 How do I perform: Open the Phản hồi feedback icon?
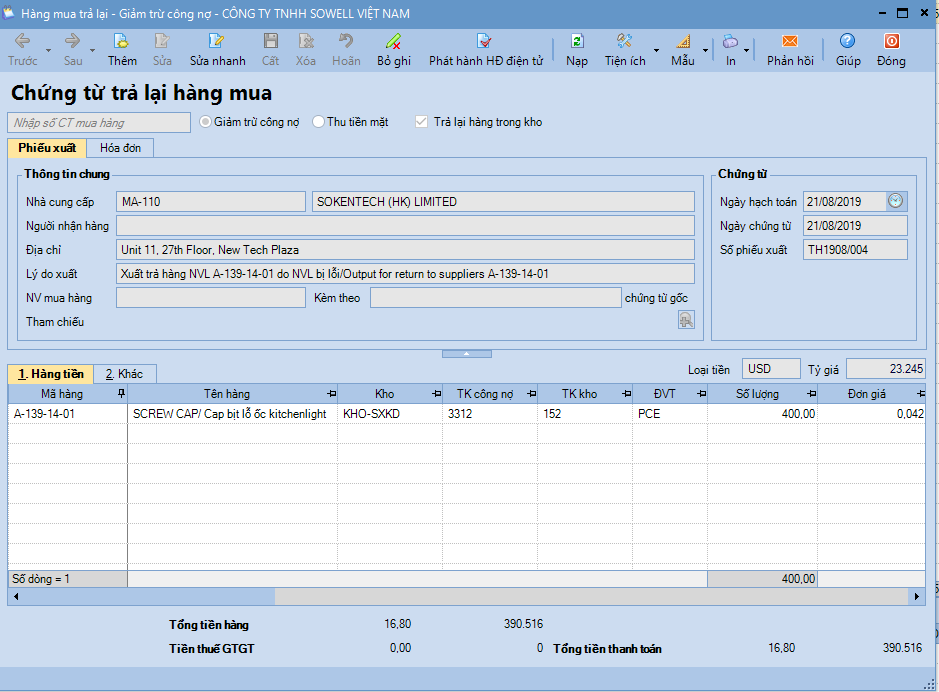coord(790,42)
